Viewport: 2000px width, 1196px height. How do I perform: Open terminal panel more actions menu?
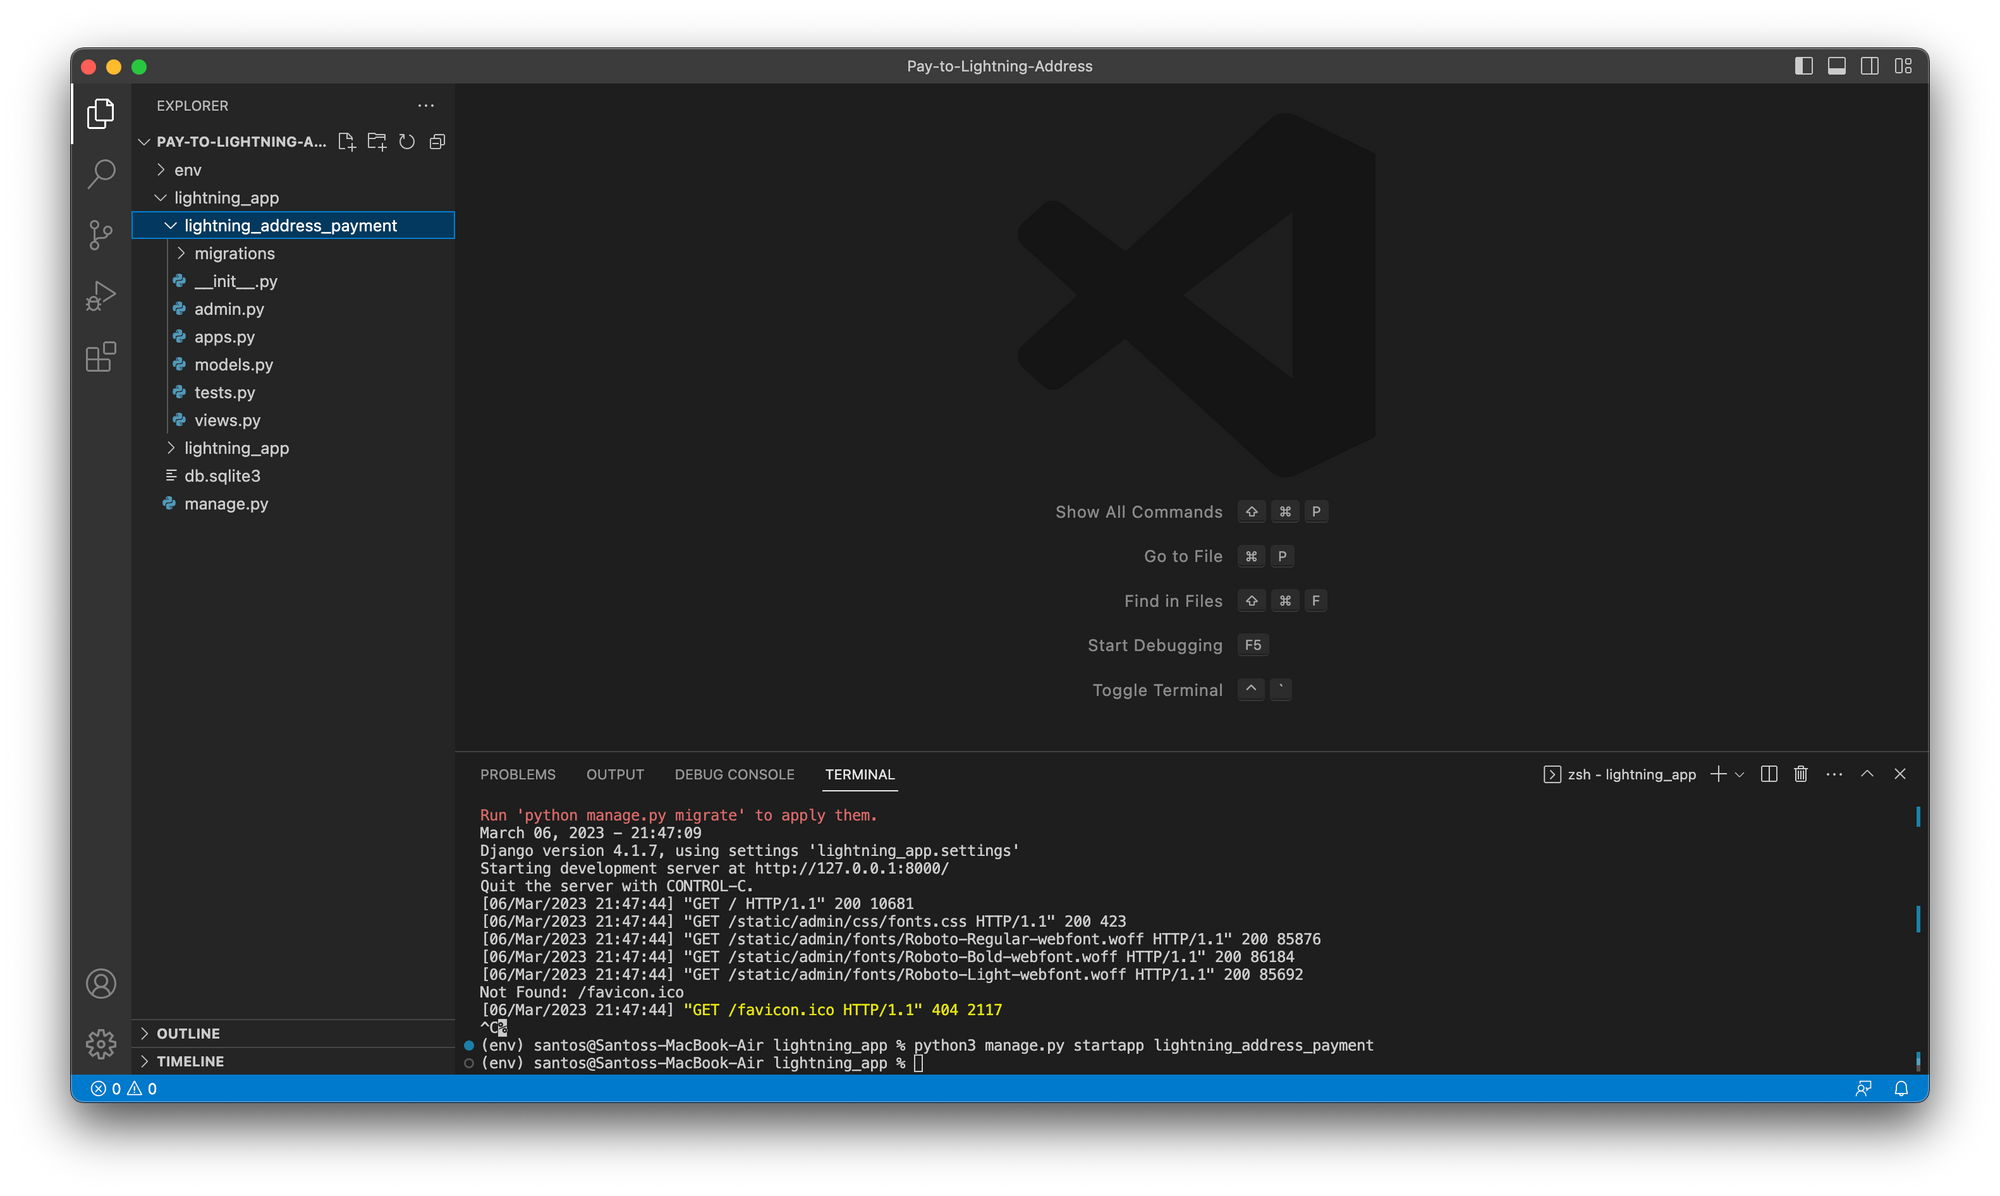point(1834,774)
